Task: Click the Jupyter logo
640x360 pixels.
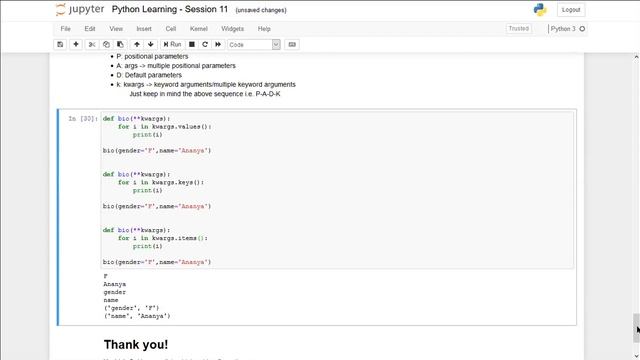Action: point(80,9)
